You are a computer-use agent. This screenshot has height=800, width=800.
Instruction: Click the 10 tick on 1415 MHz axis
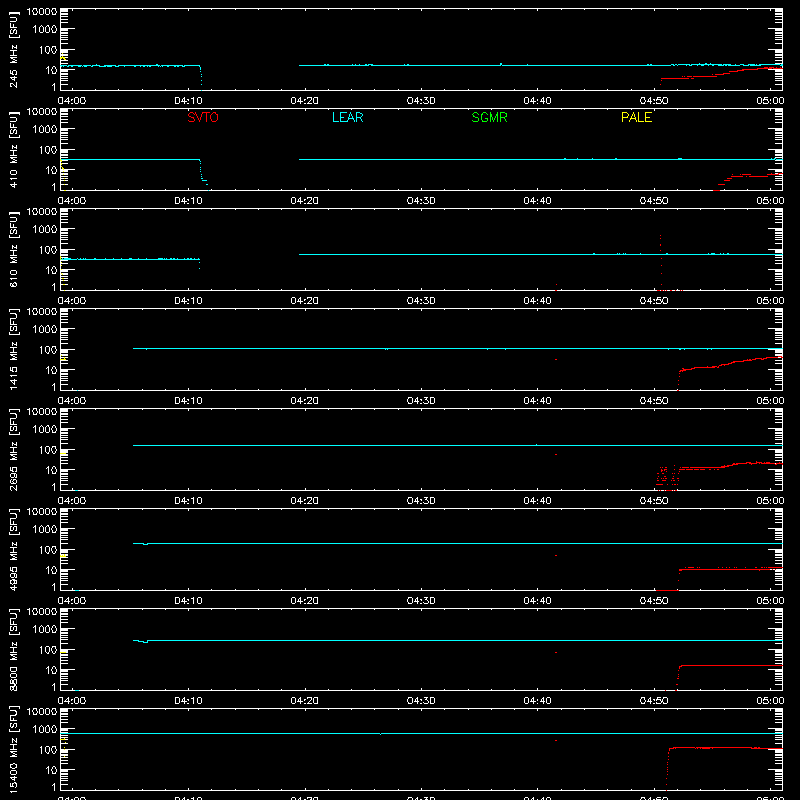(x=51, y=370)
